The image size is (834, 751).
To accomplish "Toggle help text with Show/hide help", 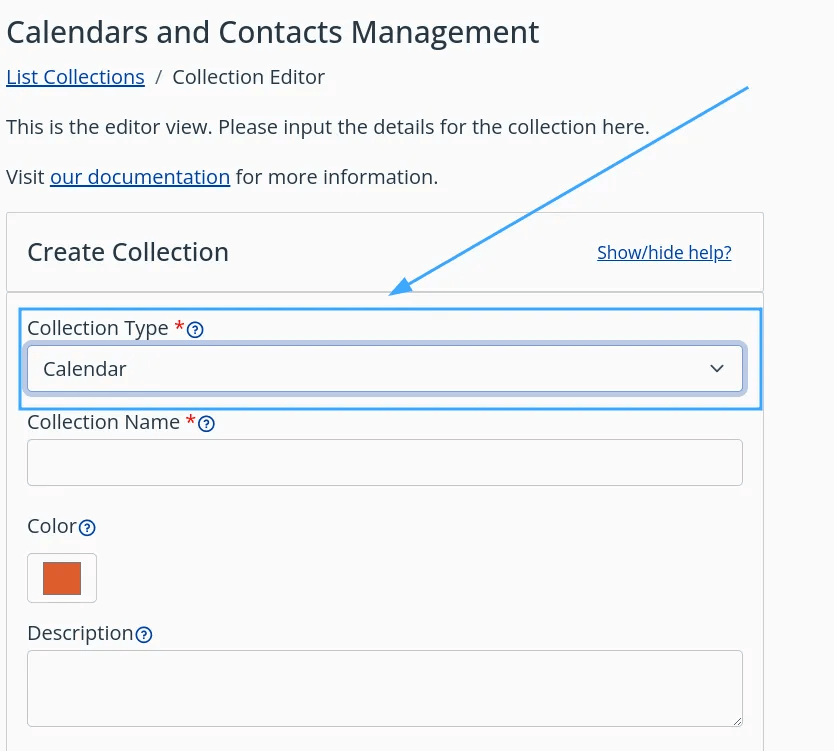I will [663, 252].
